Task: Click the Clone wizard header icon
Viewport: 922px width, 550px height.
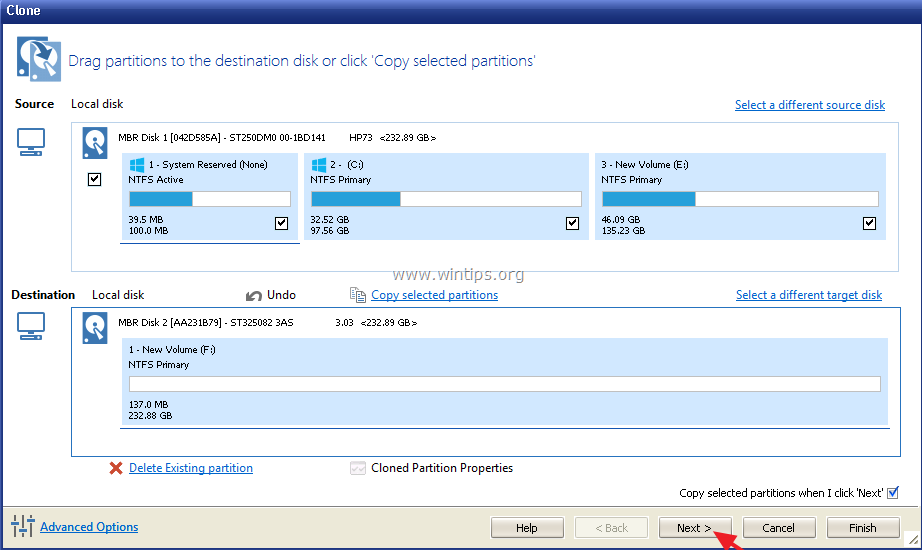Action: pos(39,59)
